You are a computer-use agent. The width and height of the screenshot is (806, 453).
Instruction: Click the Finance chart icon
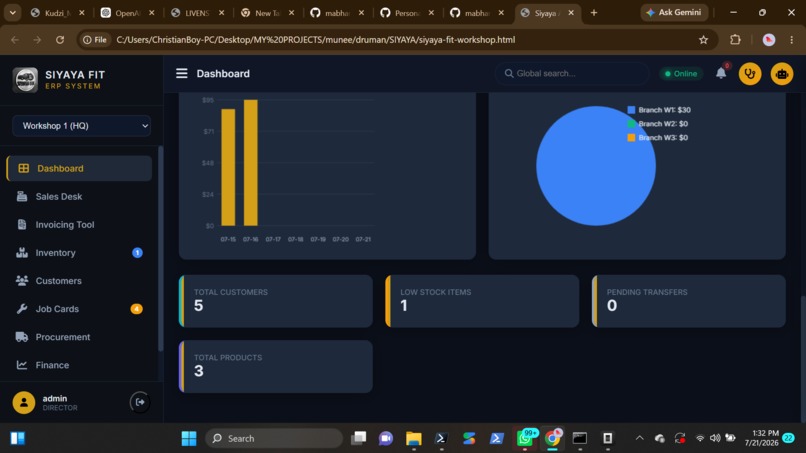pyautogui.click(x=22, y=365)
